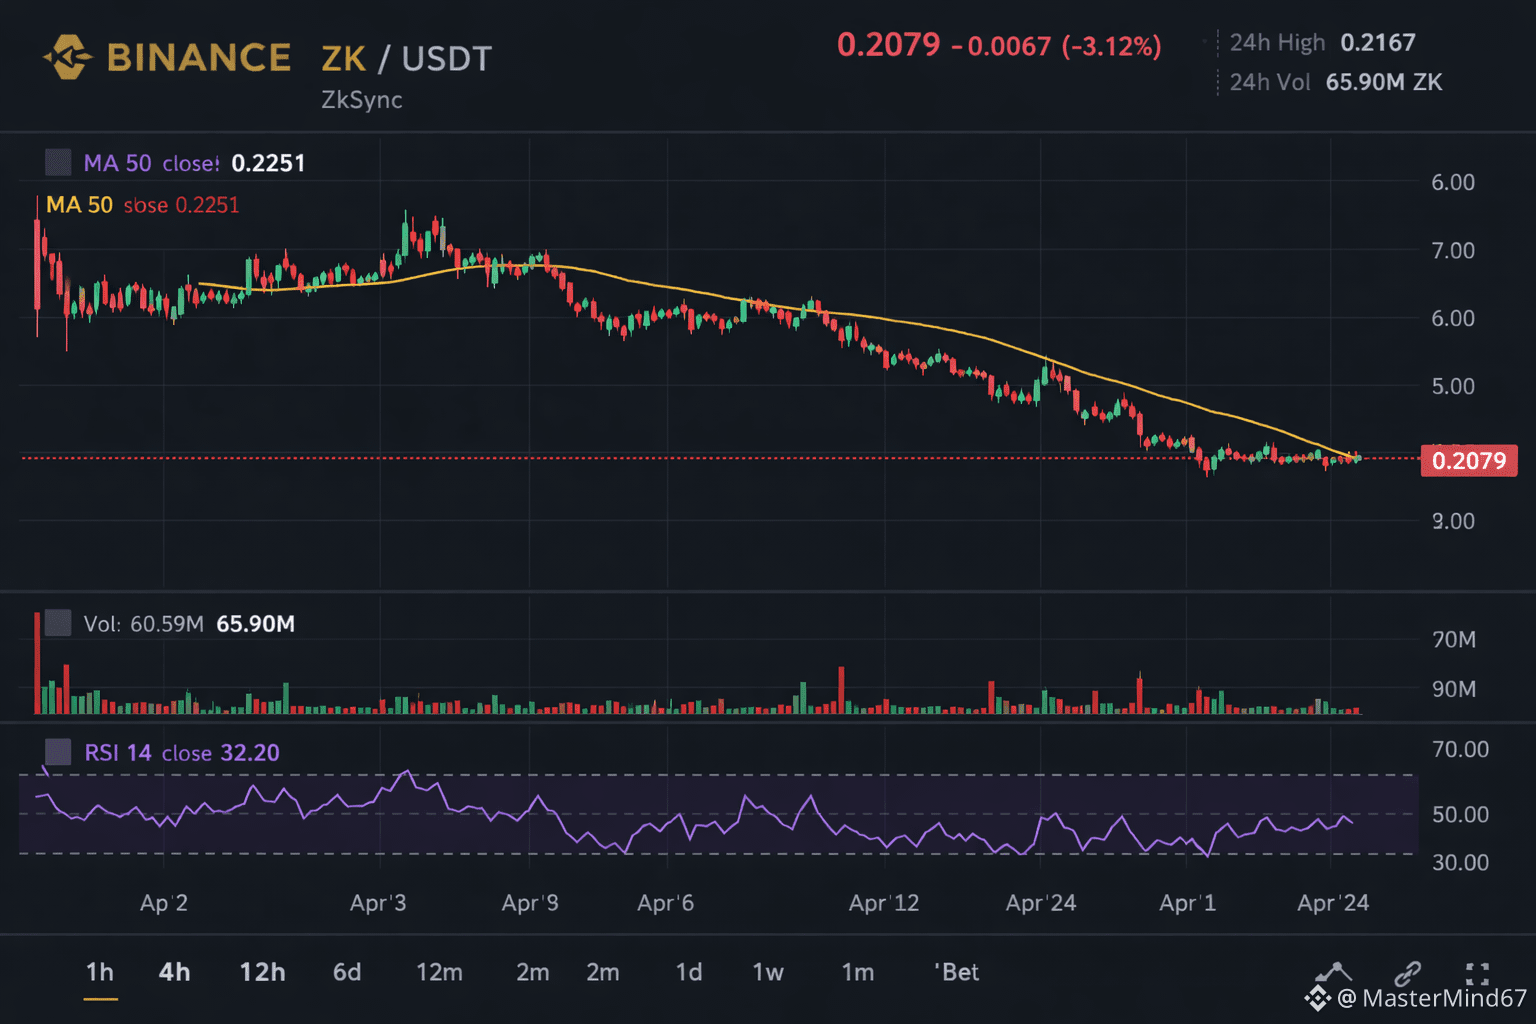This screenshot has height=1024, width=1536.
Task: Select the 1h timeframe tab
Action: tap(100, 972)
